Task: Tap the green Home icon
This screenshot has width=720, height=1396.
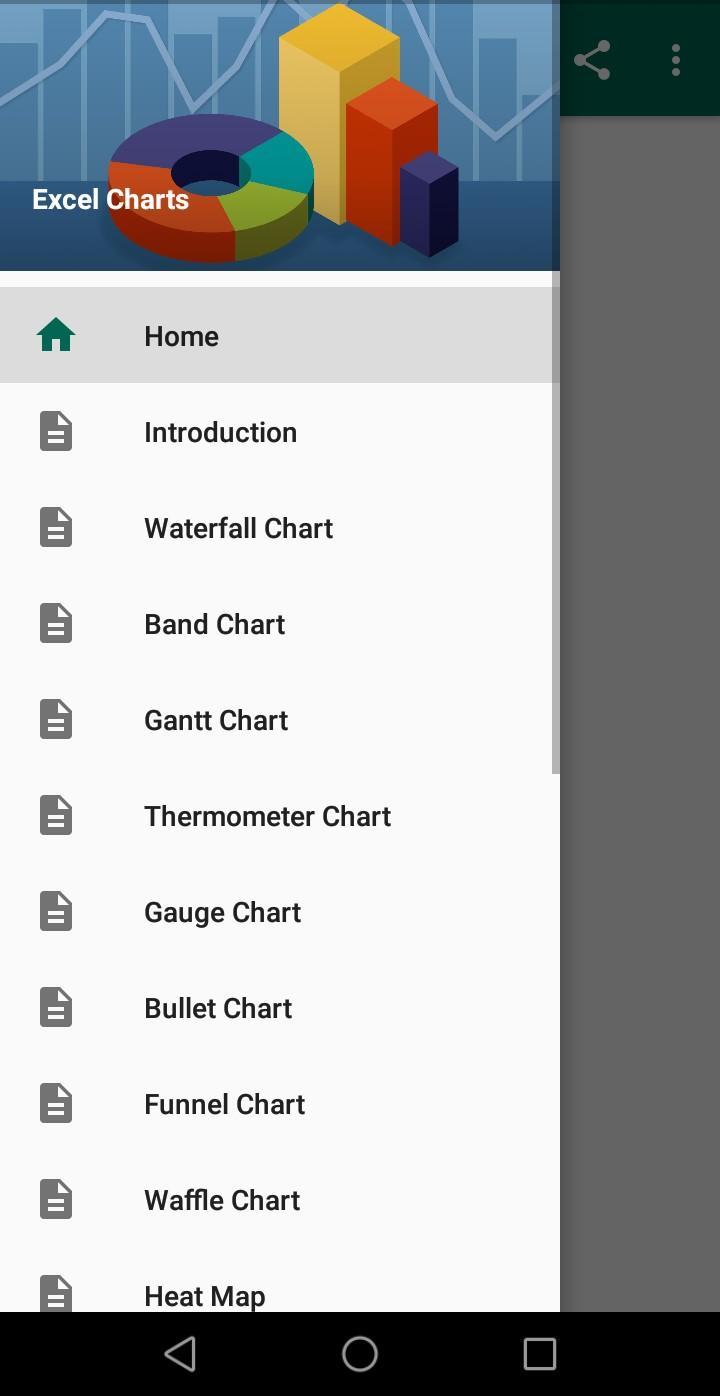Action: pyautogui.click(x=56, y=336)
